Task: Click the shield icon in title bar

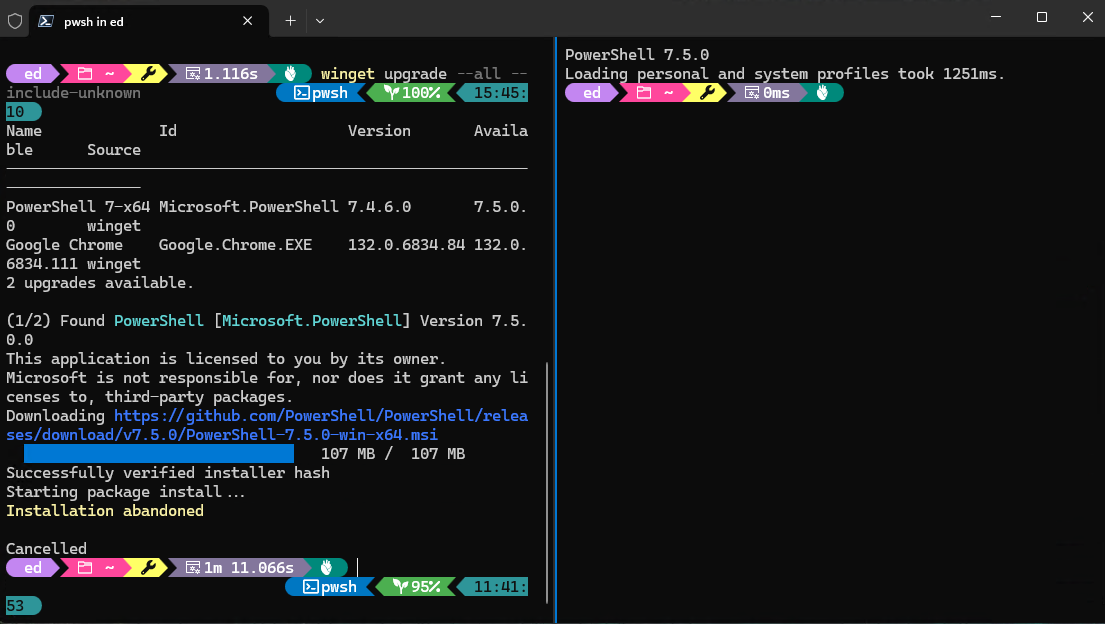Action: [x=15, y=21]
